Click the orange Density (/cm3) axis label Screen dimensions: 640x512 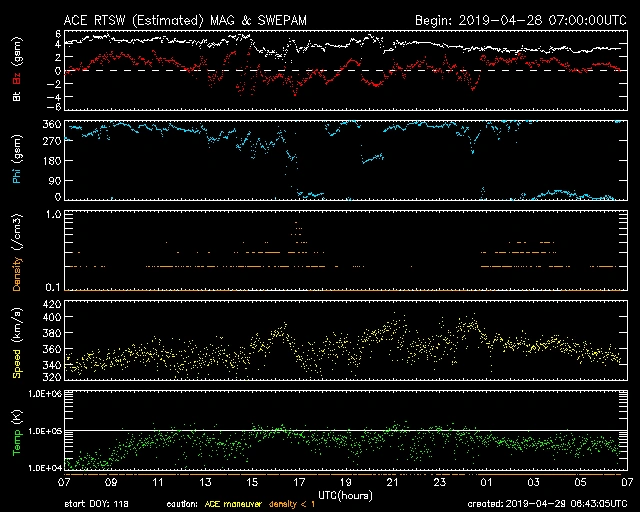point(18,252)
